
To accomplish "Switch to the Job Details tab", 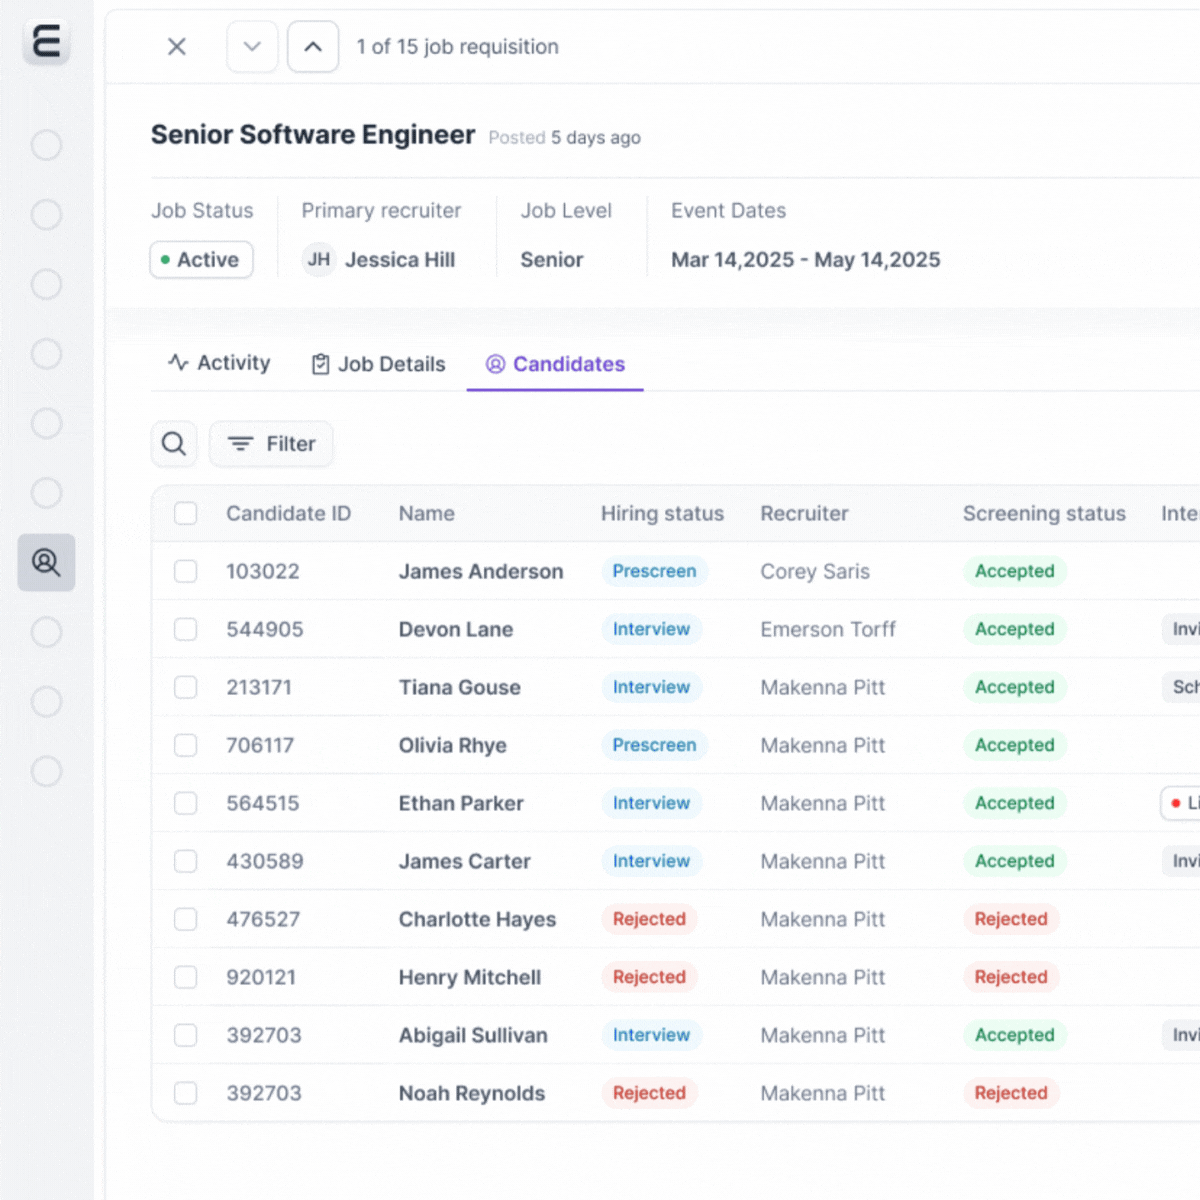I will (378, 364).
